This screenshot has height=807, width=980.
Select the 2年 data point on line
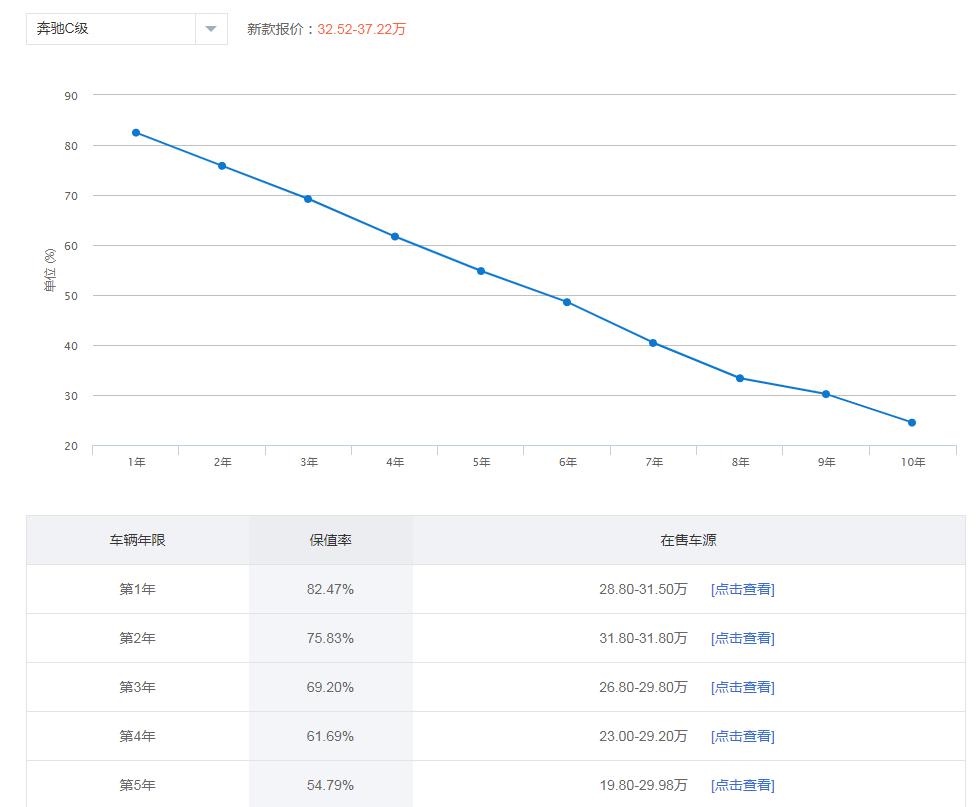[222, 166]
